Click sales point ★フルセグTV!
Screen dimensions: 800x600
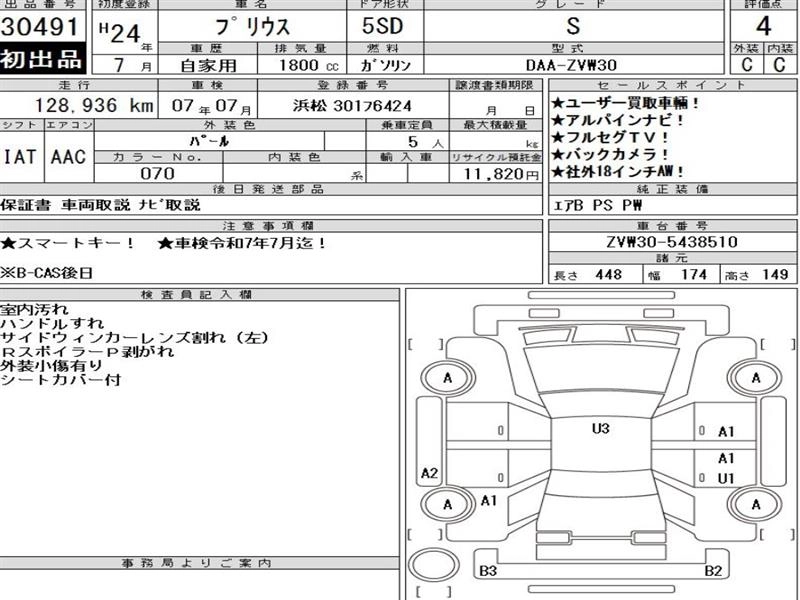(610, 137)
